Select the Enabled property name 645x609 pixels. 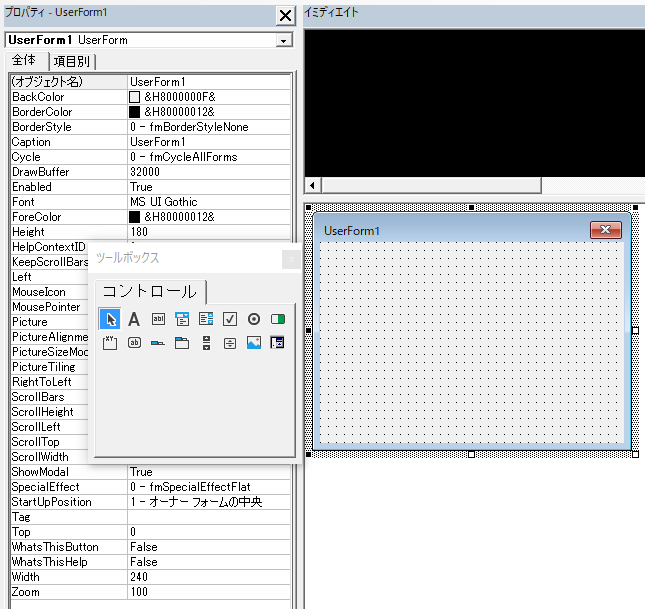coord(32,187)
